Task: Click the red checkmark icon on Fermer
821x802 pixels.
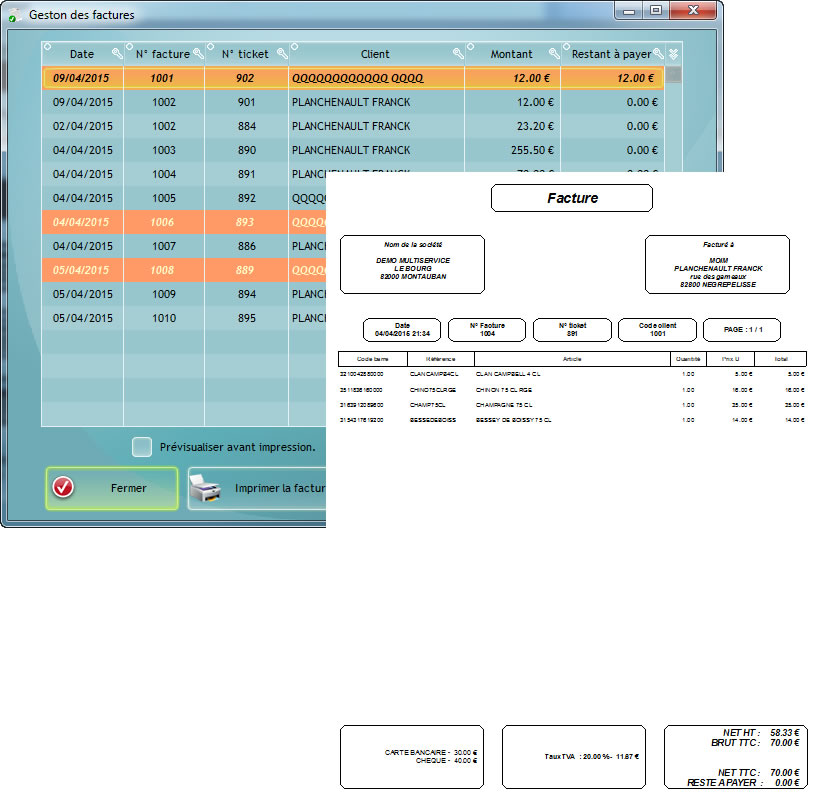Action: coord(64,488)
